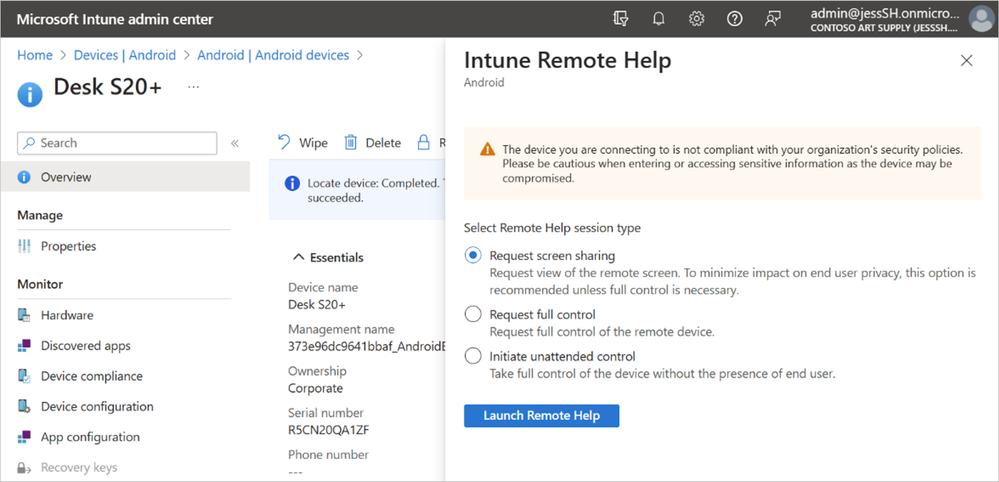
Task: Select Initiate unattended control option
Action: click(x=473, y=356)
